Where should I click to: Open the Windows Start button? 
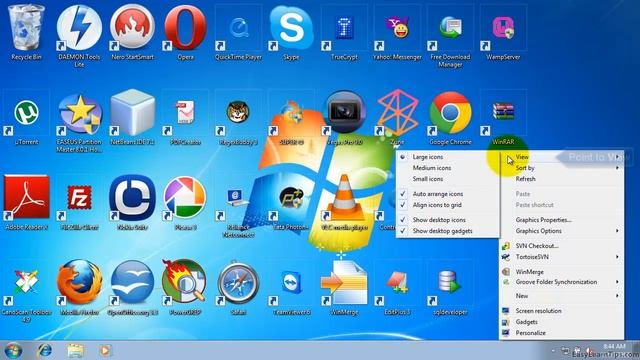(x=13, y=351)
